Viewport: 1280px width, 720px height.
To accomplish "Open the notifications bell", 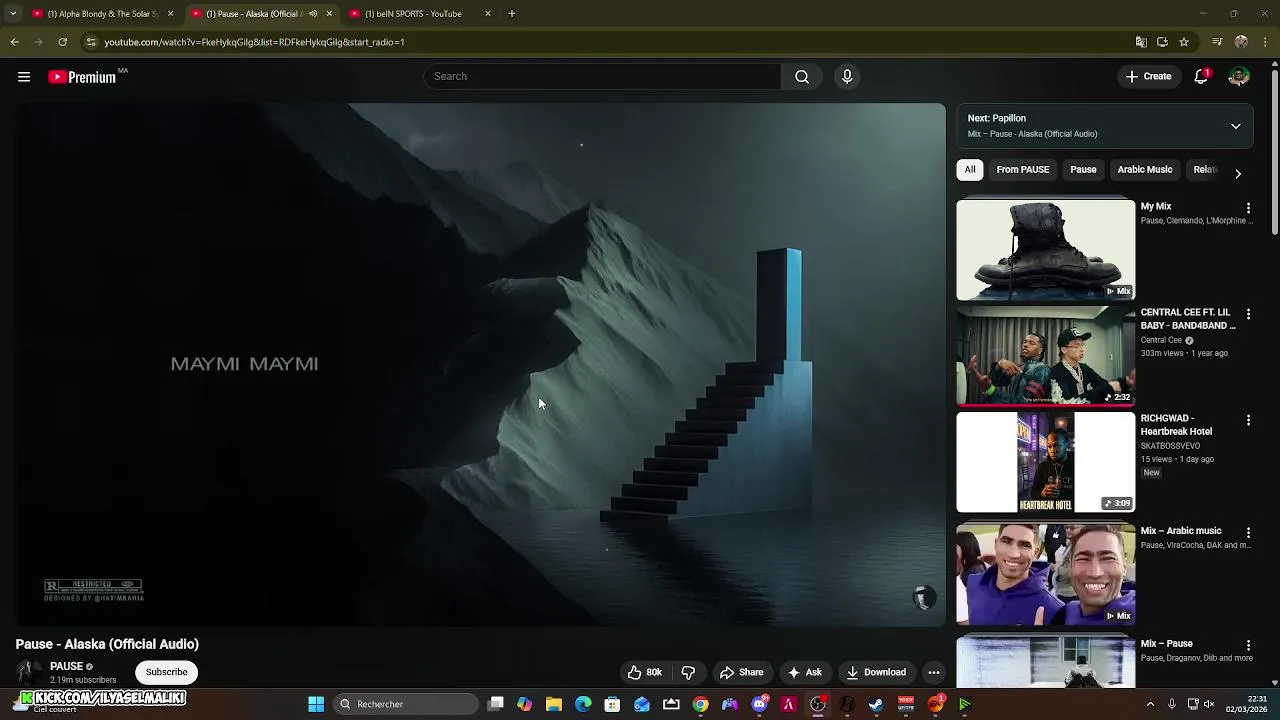I will point(1201,77).
